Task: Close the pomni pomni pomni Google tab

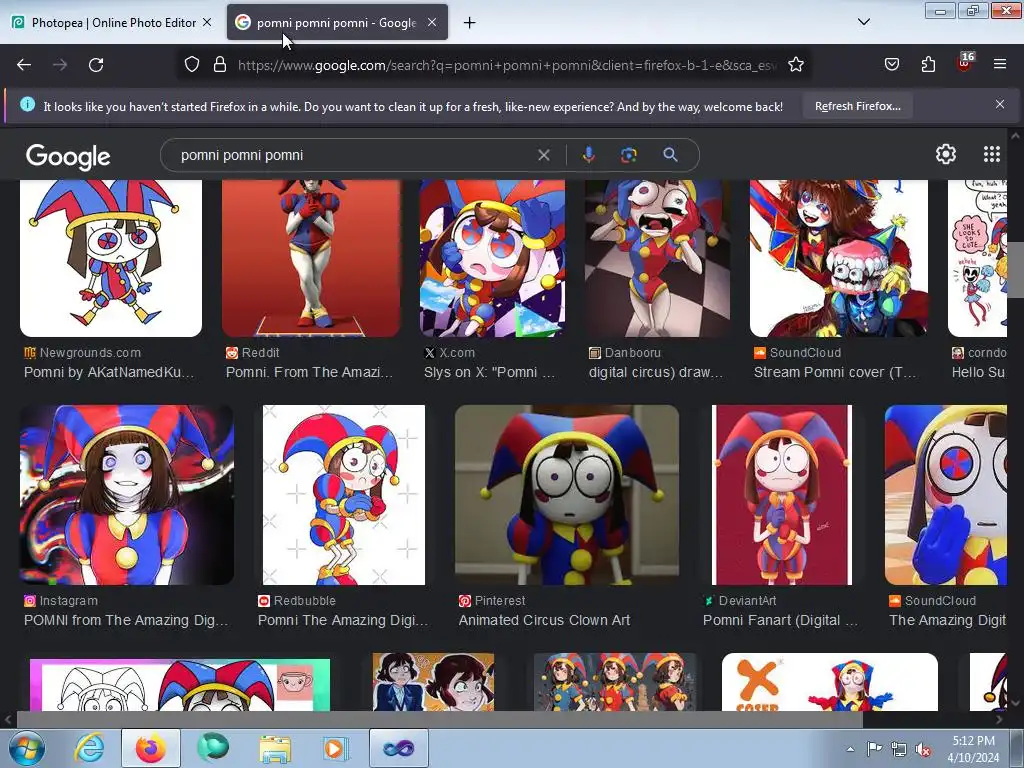Action: point(432,22)
